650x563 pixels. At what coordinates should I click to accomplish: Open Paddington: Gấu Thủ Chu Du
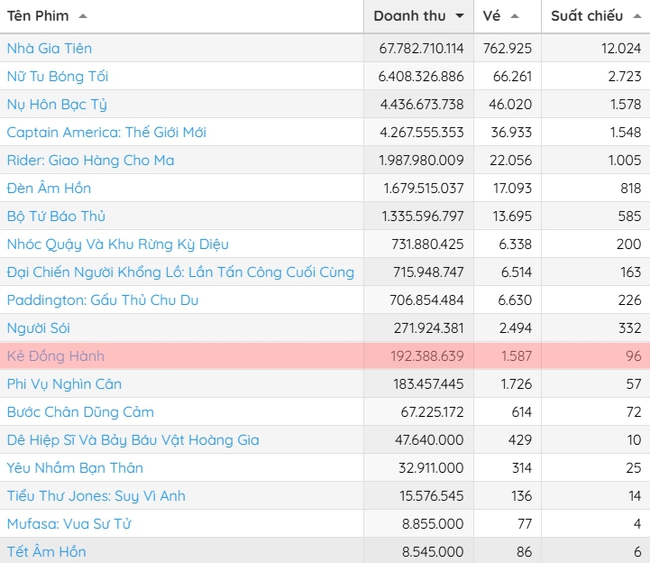pyautogui.click(x=103, y=300)
